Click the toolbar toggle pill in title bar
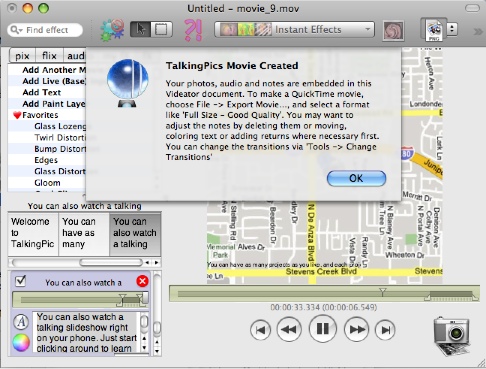The image size is (486, 369). pyautogui.click(x=472, y=8)
